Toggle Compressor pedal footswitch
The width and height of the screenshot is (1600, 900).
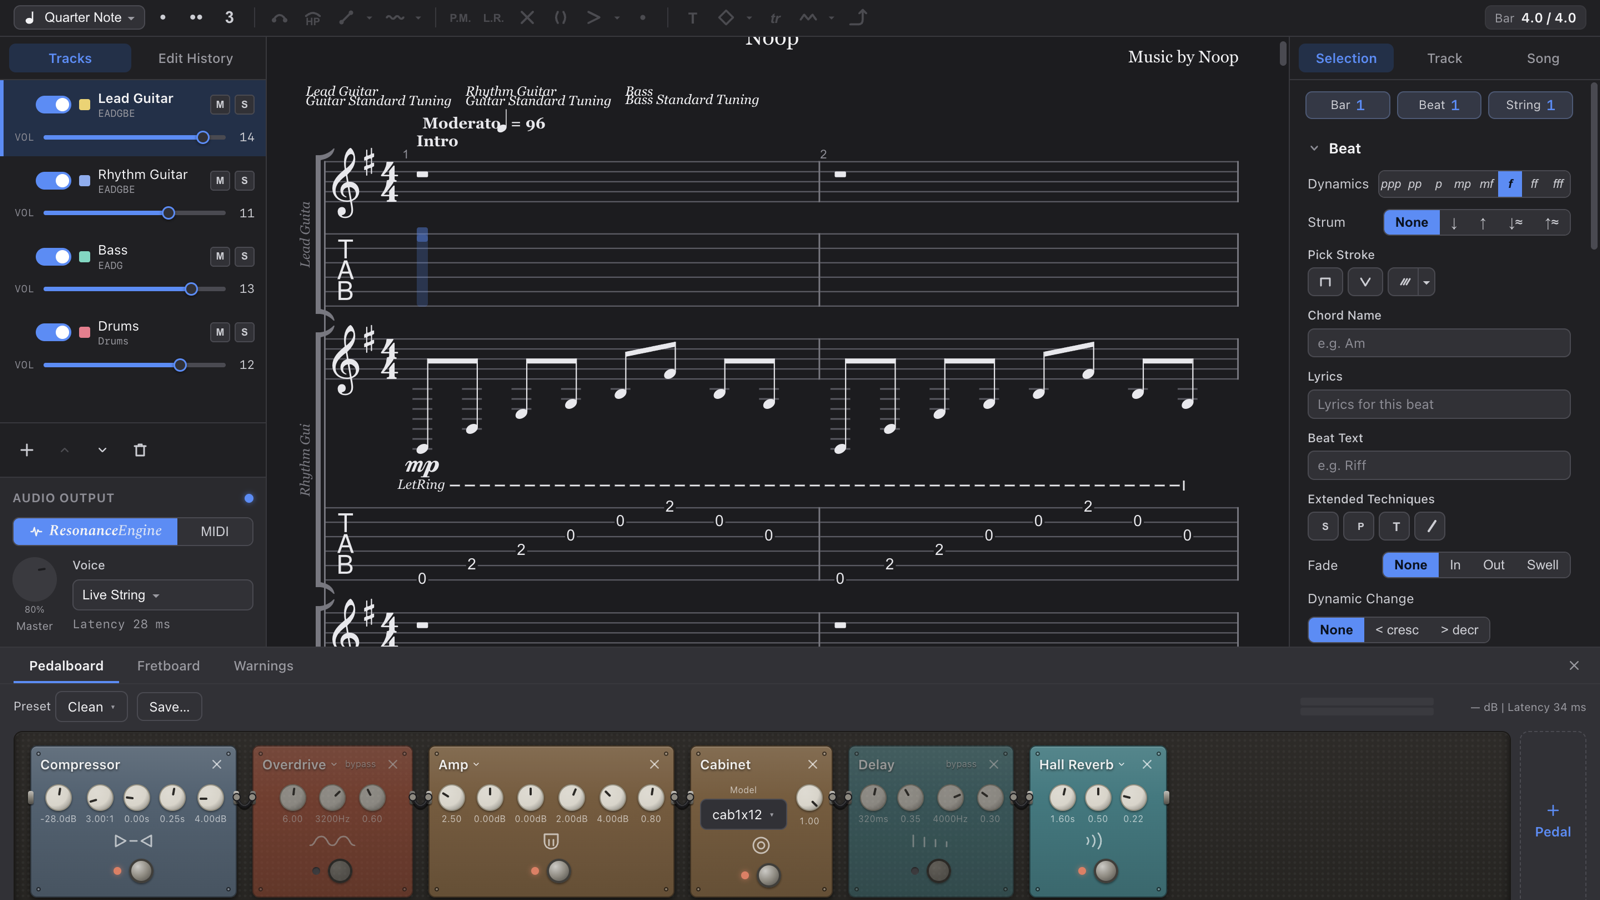coord(142,871)
